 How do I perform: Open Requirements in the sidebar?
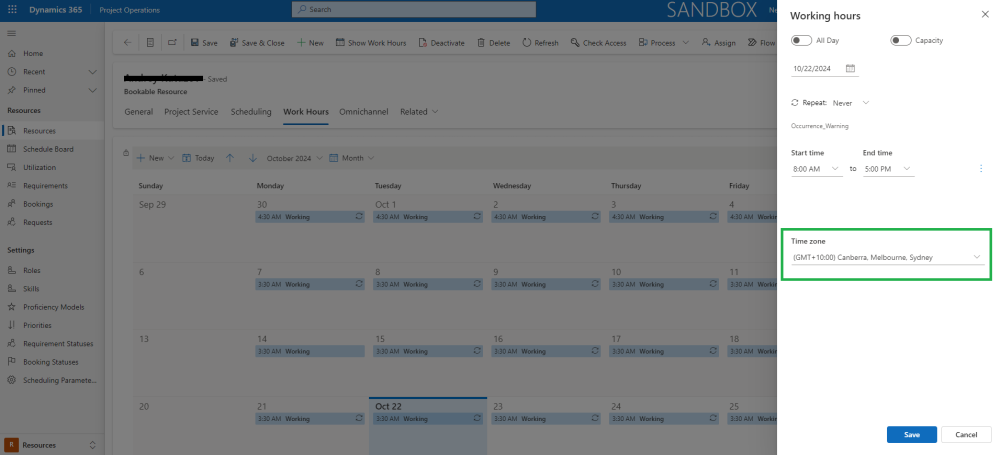(x=45, y=186)
